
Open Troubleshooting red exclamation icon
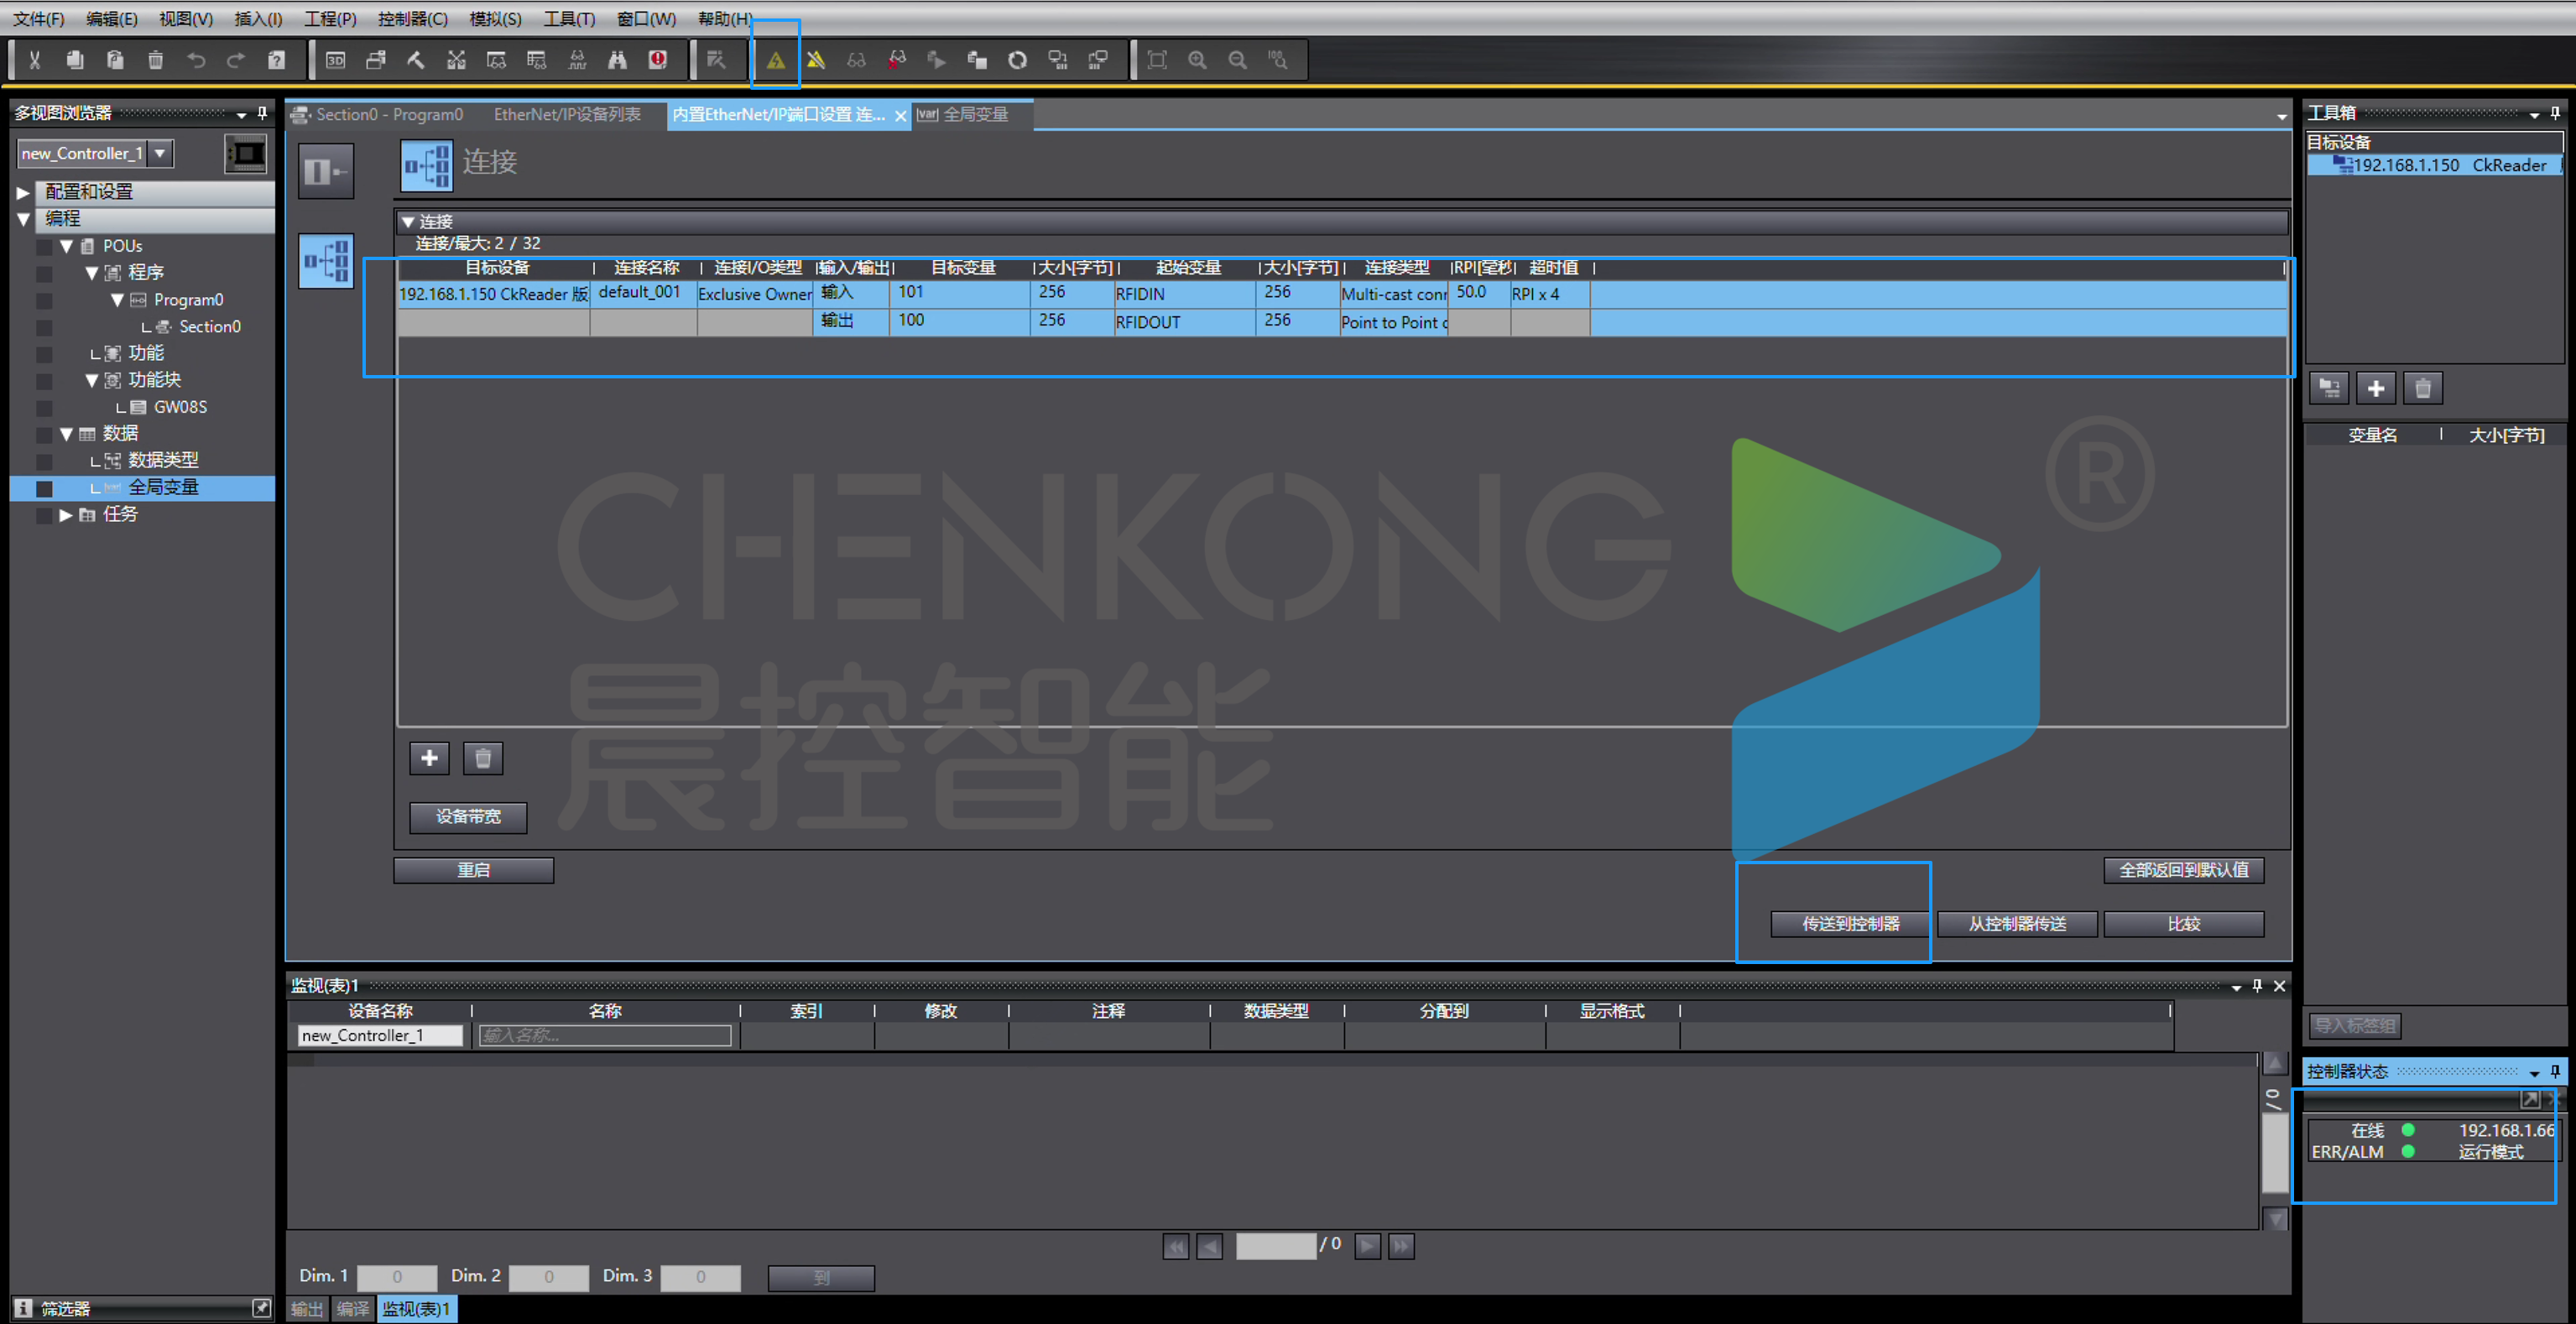657,60
